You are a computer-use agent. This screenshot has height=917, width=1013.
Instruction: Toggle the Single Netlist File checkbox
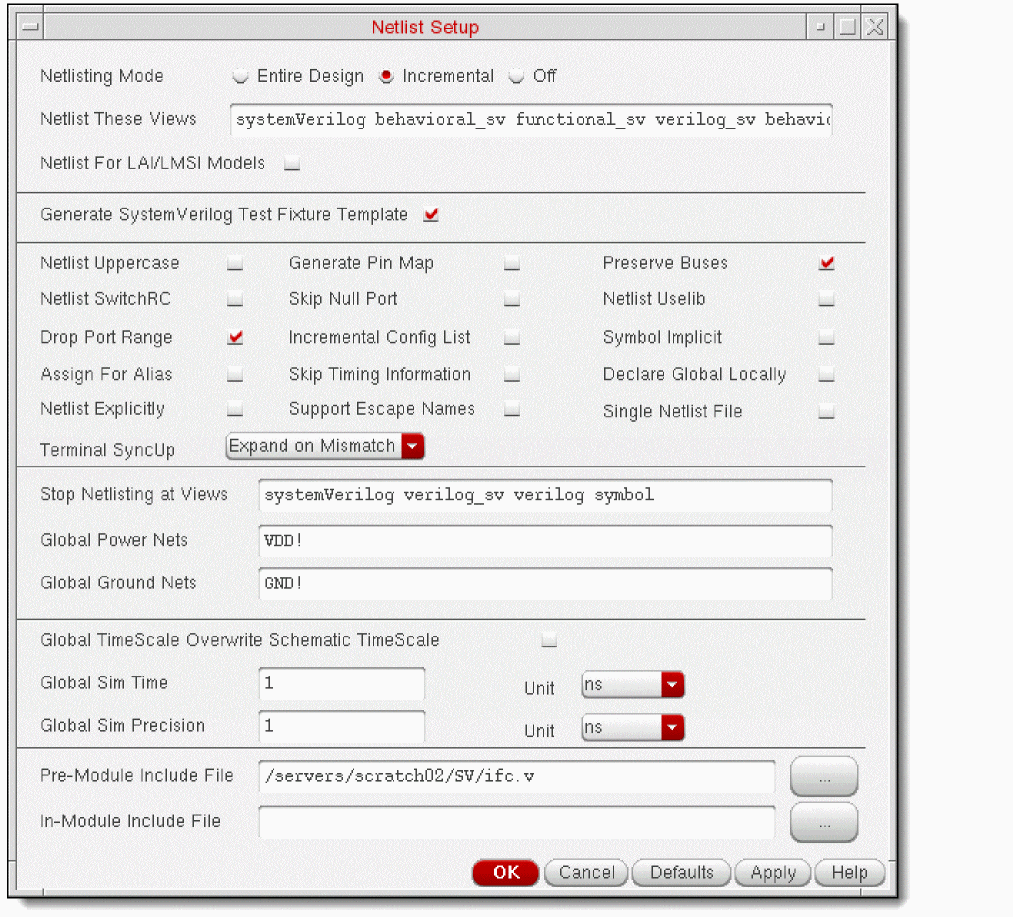(826, 411)
